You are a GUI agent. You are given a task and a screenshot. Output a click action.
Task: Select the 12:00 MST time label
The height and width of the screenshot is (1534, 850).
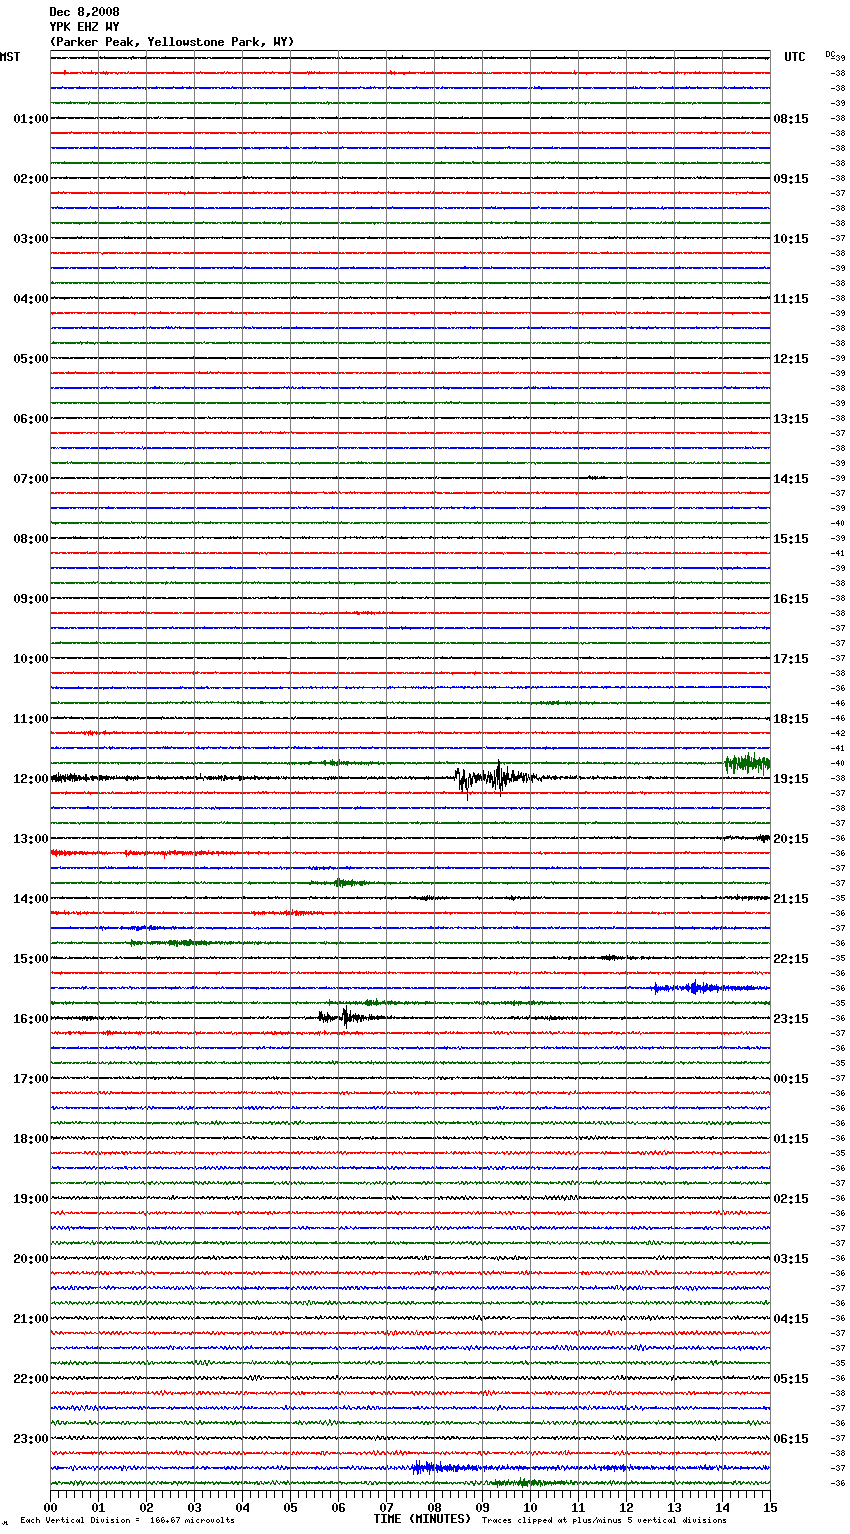(30, 779)
